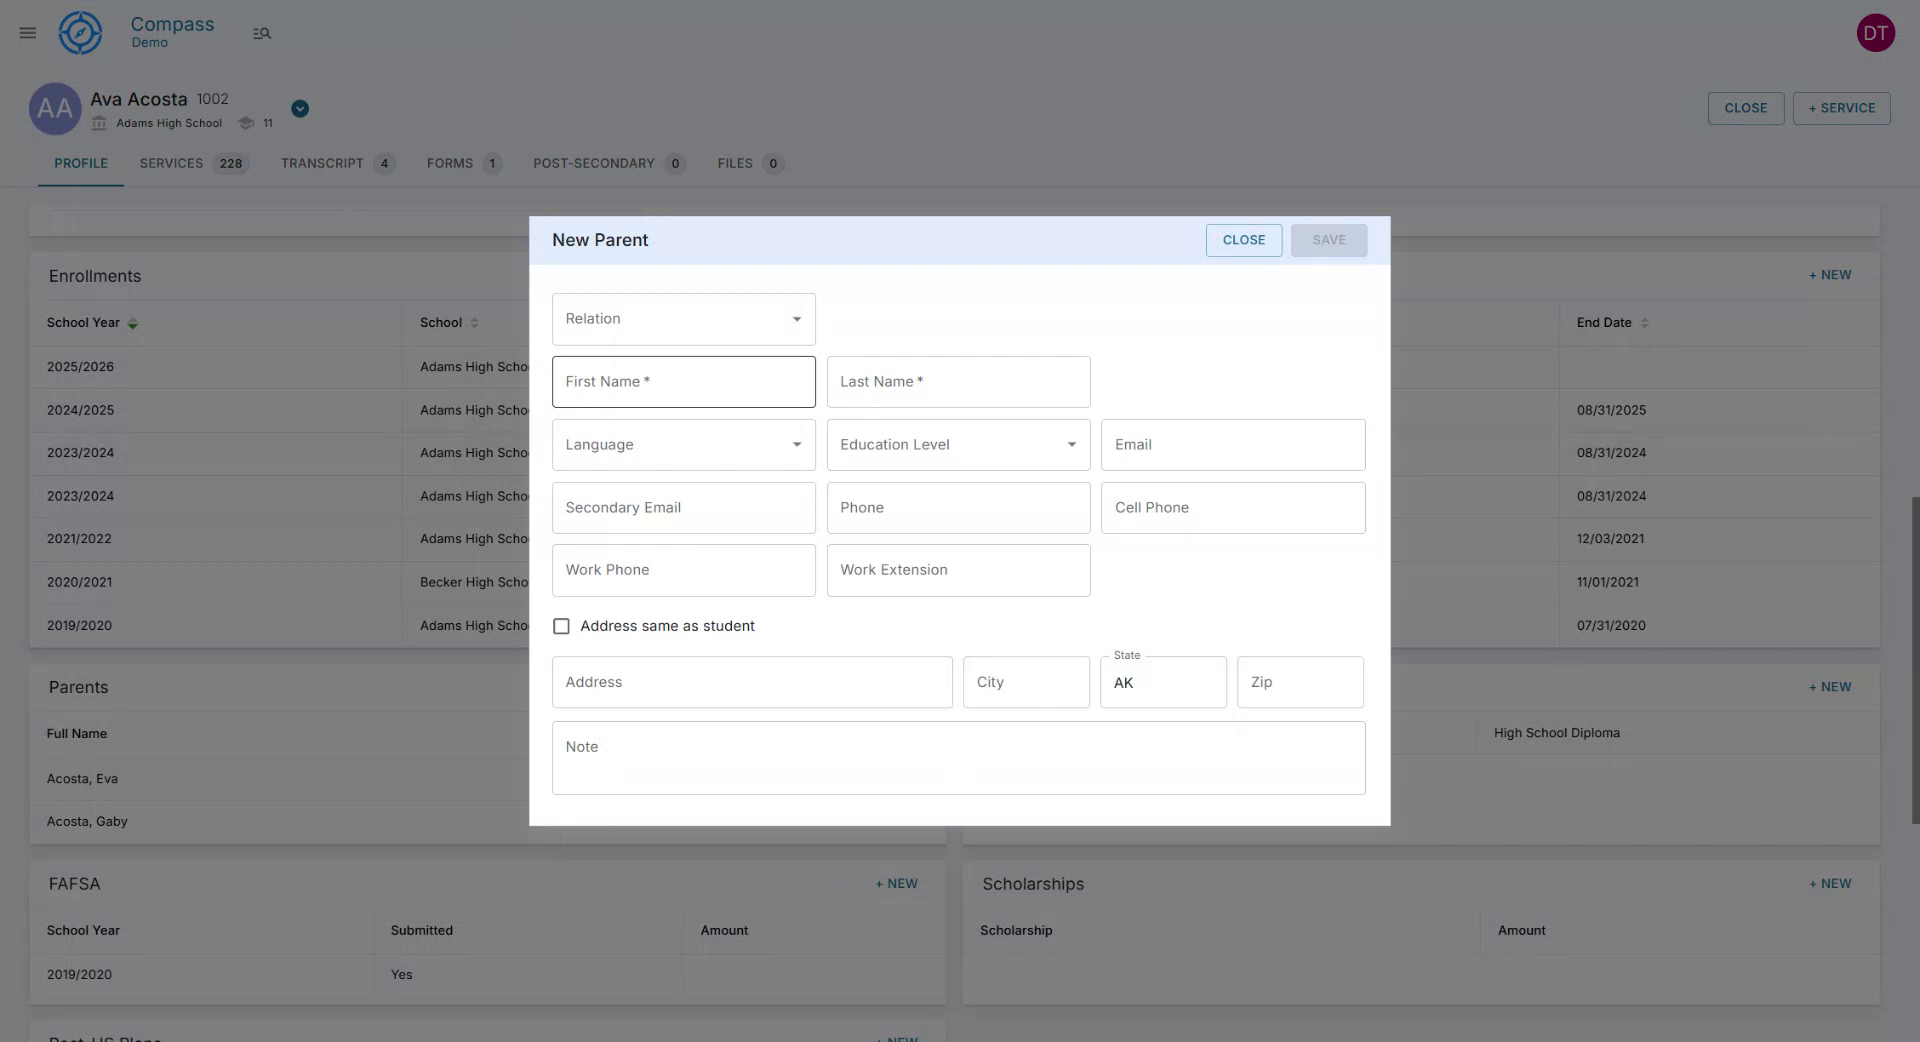Open the DT user account avatar
The height and width of the screenshot is (1042, 1920).
1875,32
